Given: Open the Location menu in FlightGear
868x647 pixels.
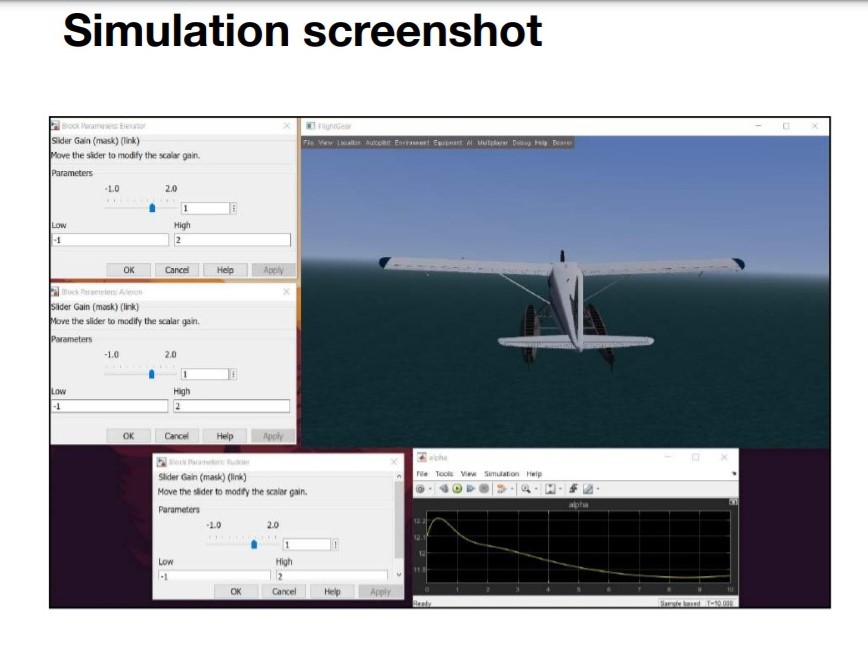Looking at the screenshot, I should pyautogui.click(x=349, y=143).
